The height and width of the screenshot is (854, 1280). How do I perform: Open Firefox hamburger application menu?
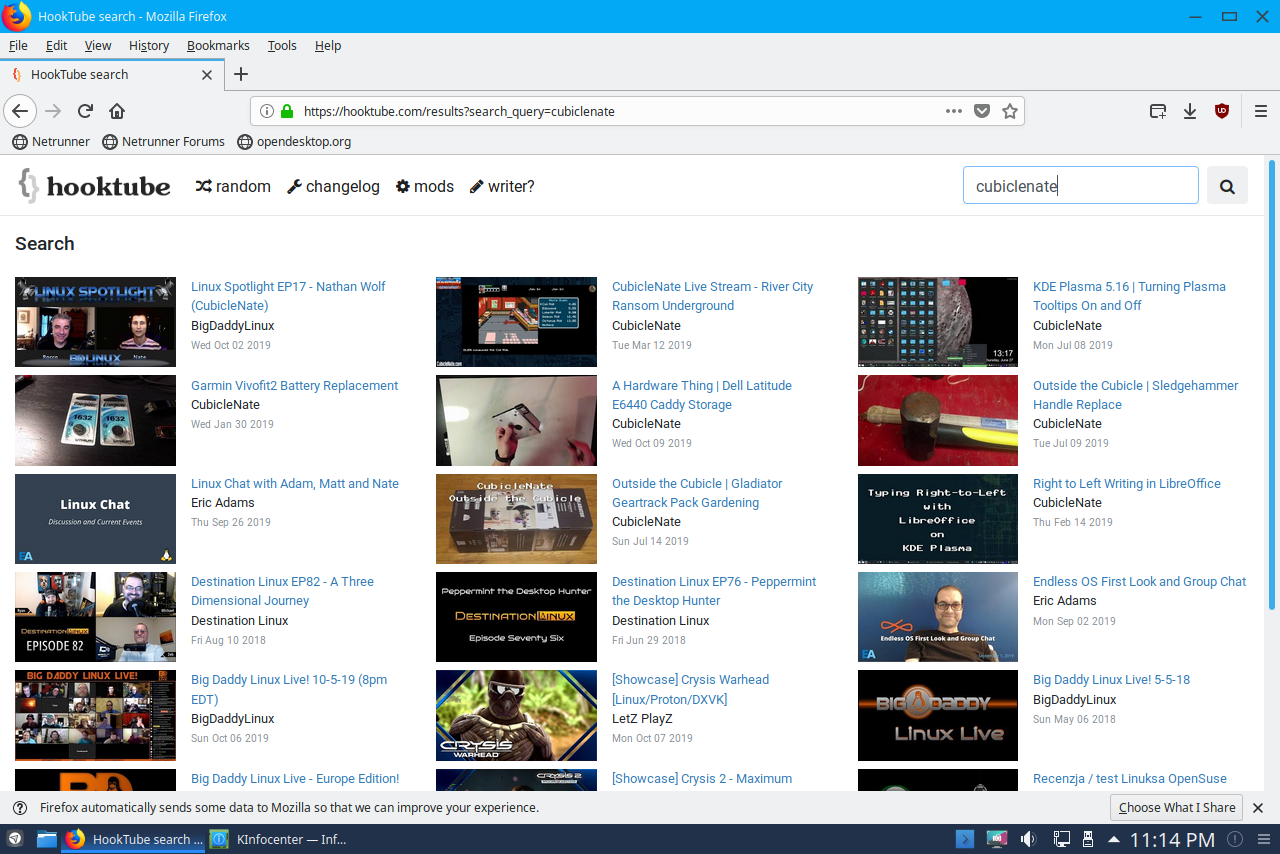point(1260,111)
